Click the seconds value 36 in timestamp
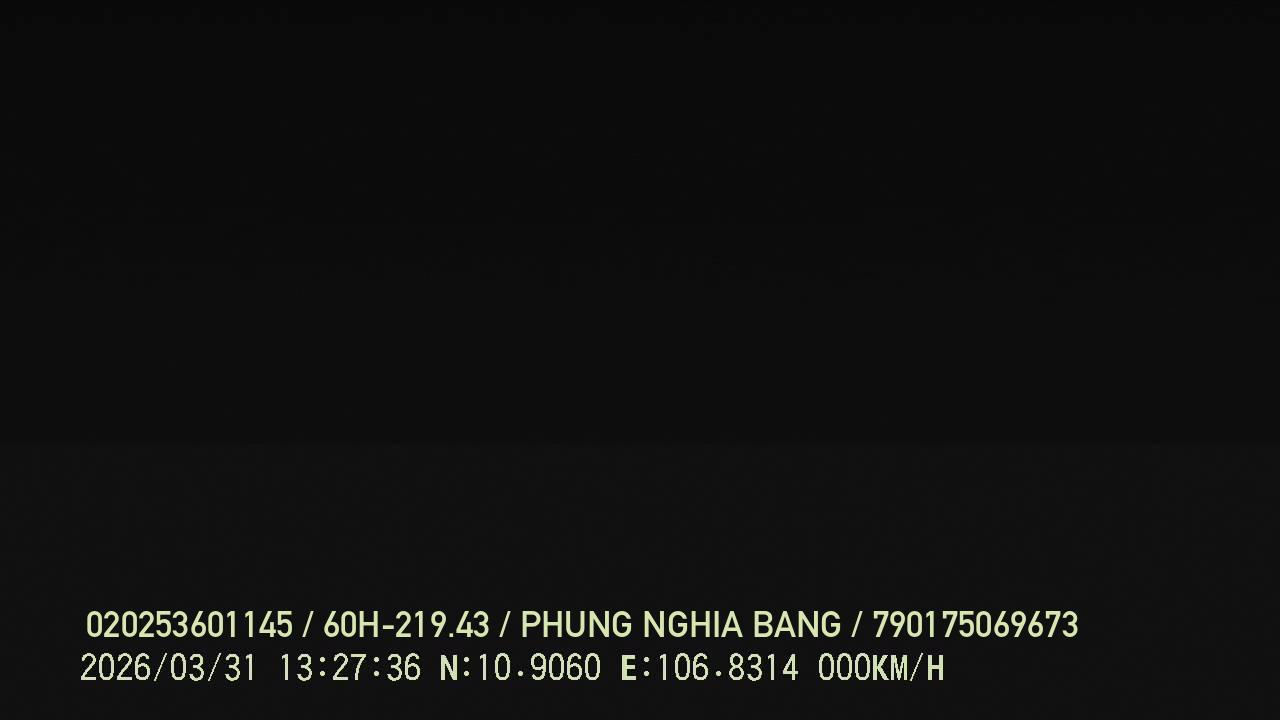 (x=403, y=668)
